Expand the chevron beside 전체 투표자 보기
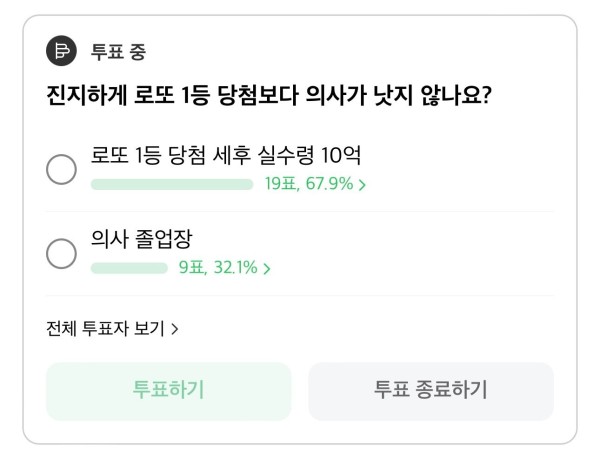The width and height of the screenshot is (600, 460). click(174, 329)
